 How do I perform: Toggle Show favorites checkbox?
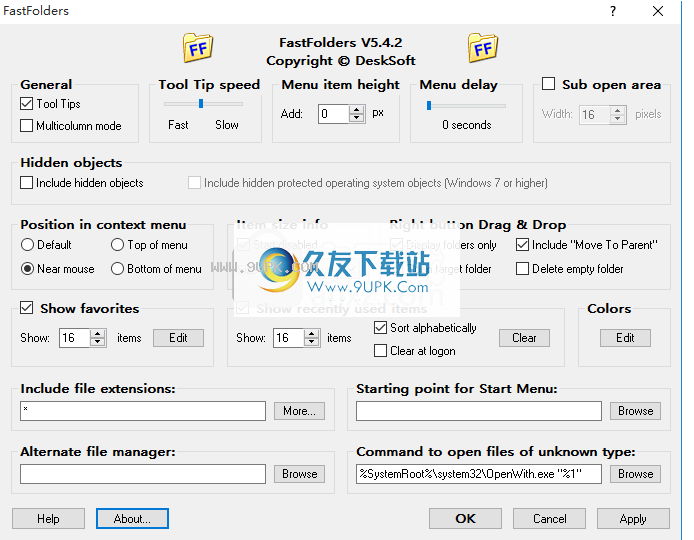(27, 308)
